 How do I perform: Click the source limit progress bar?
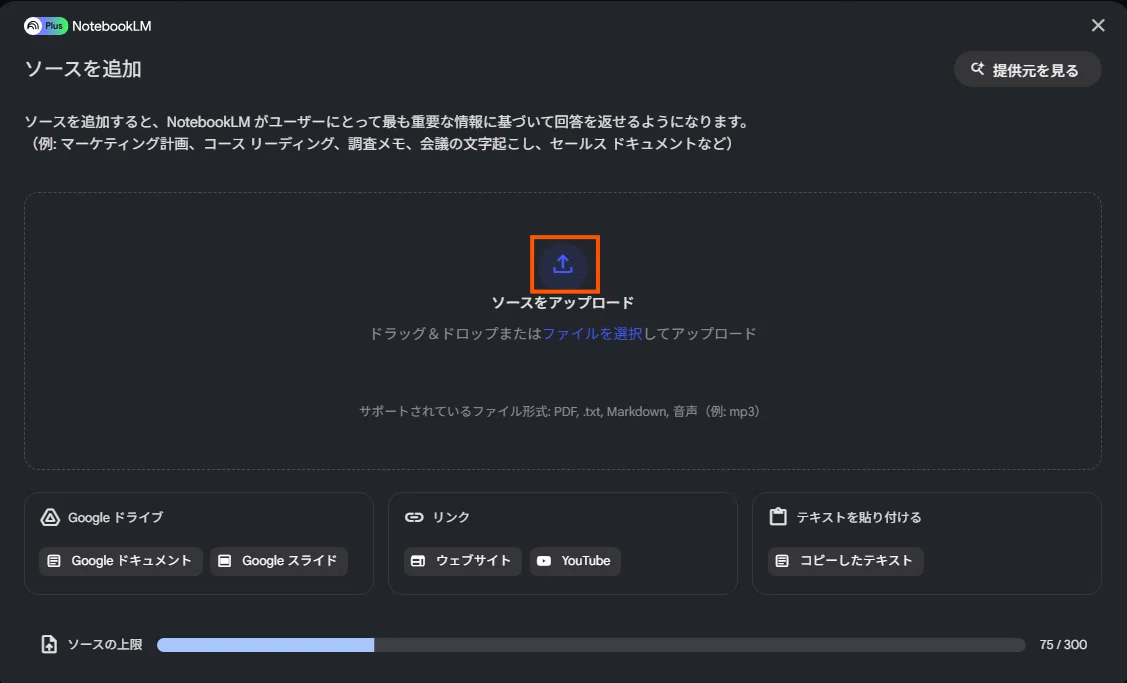(x=591, y=645)
